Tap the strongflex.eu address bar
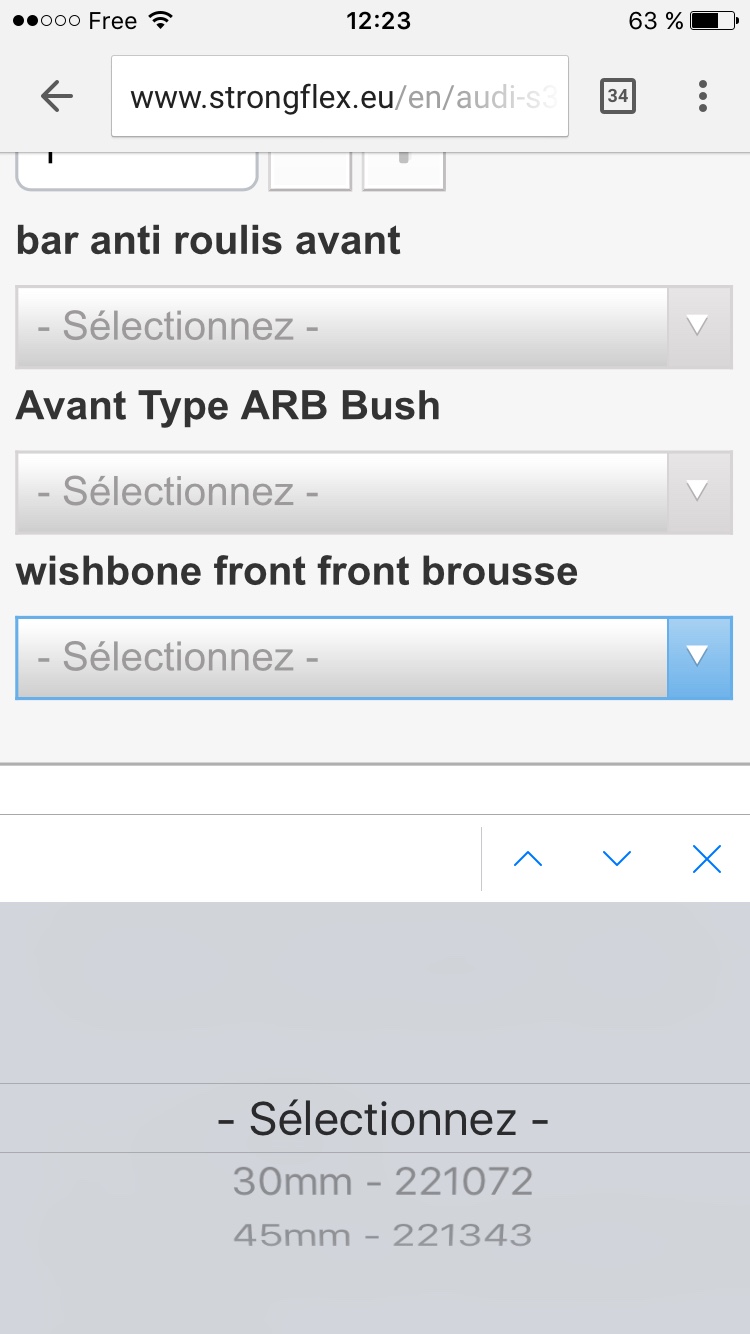 coord(340,96)
